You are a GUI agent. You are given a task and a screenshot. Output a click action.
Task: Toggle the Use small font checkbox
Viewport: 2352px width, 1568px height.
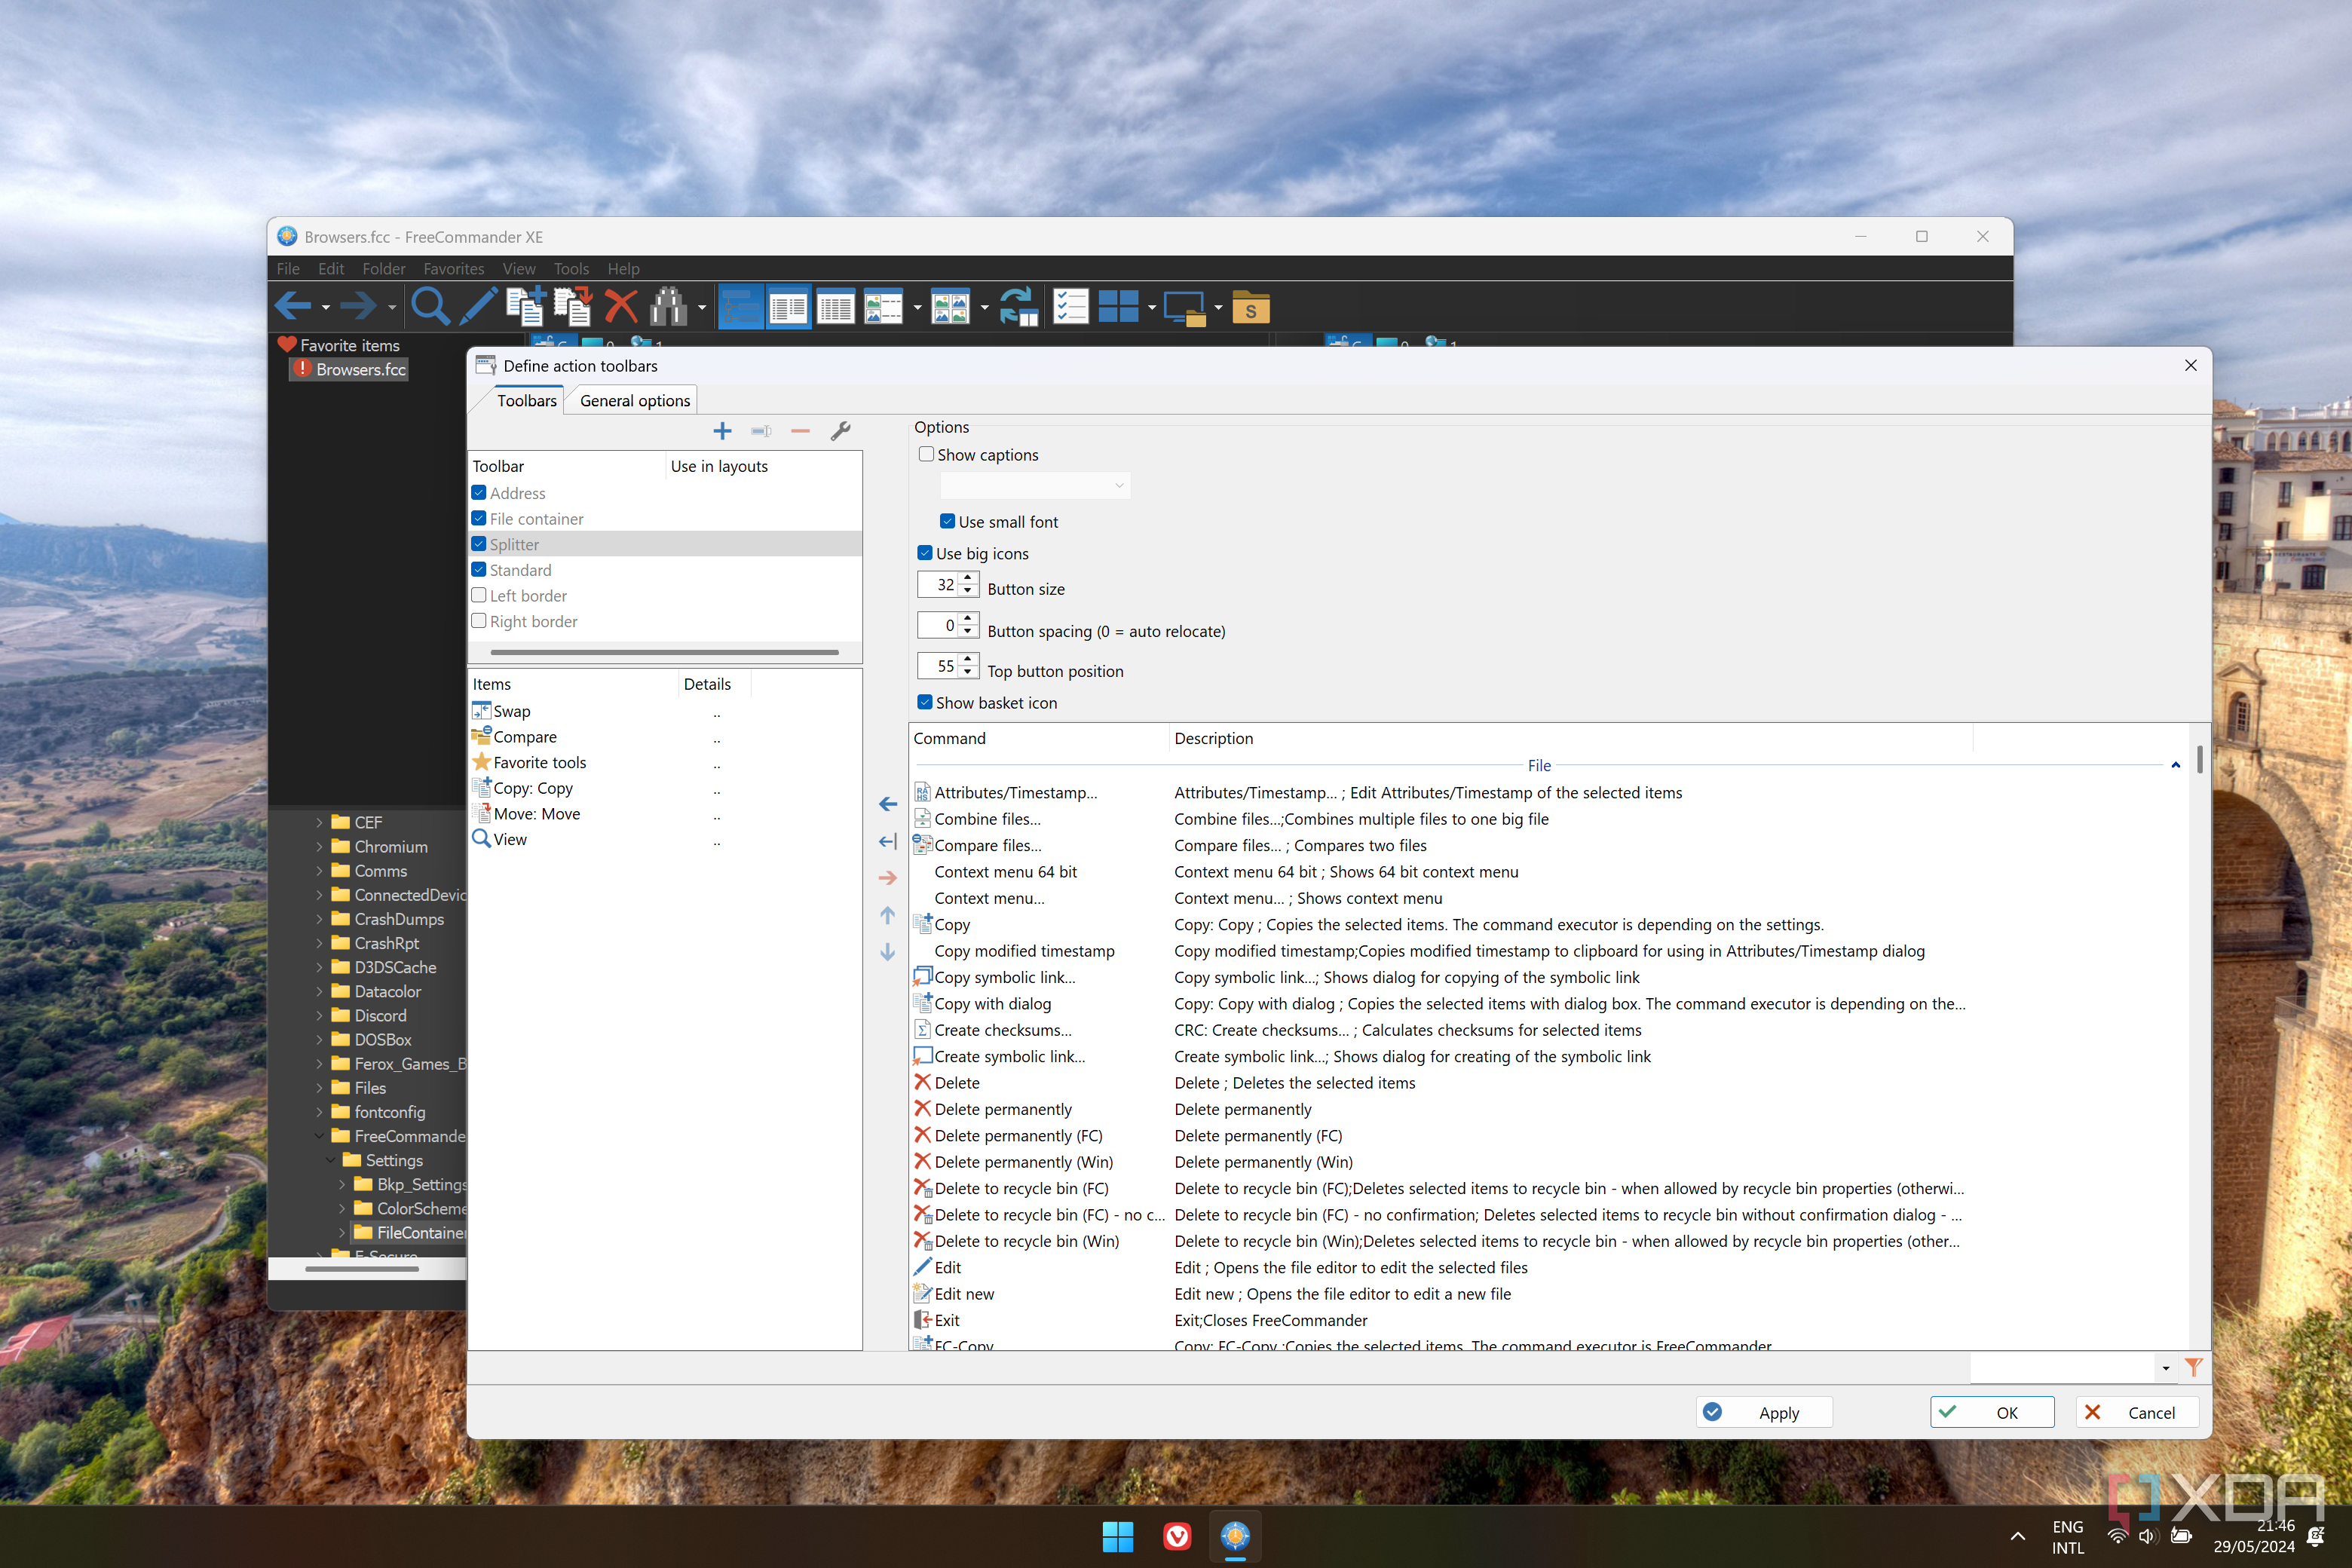click(x=947, y=521)
